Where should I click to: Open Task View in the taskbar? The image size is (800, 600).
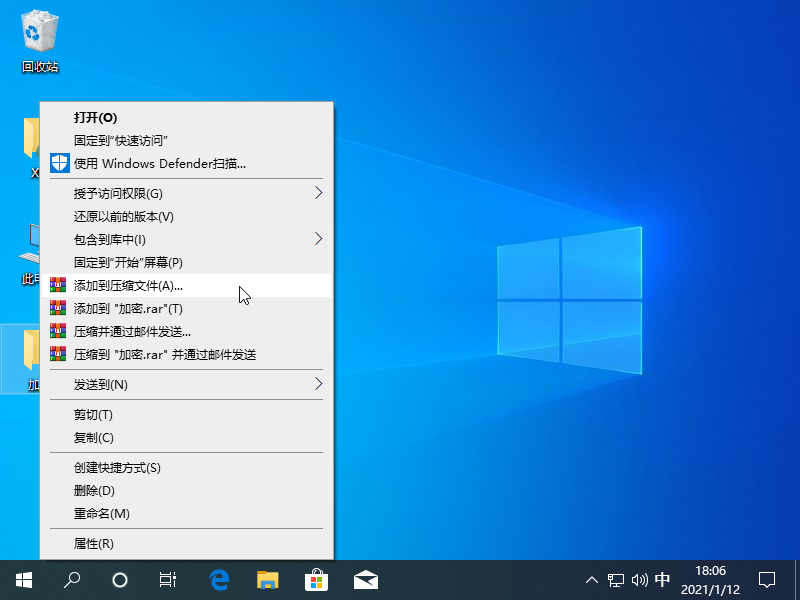tap(168, 579)
